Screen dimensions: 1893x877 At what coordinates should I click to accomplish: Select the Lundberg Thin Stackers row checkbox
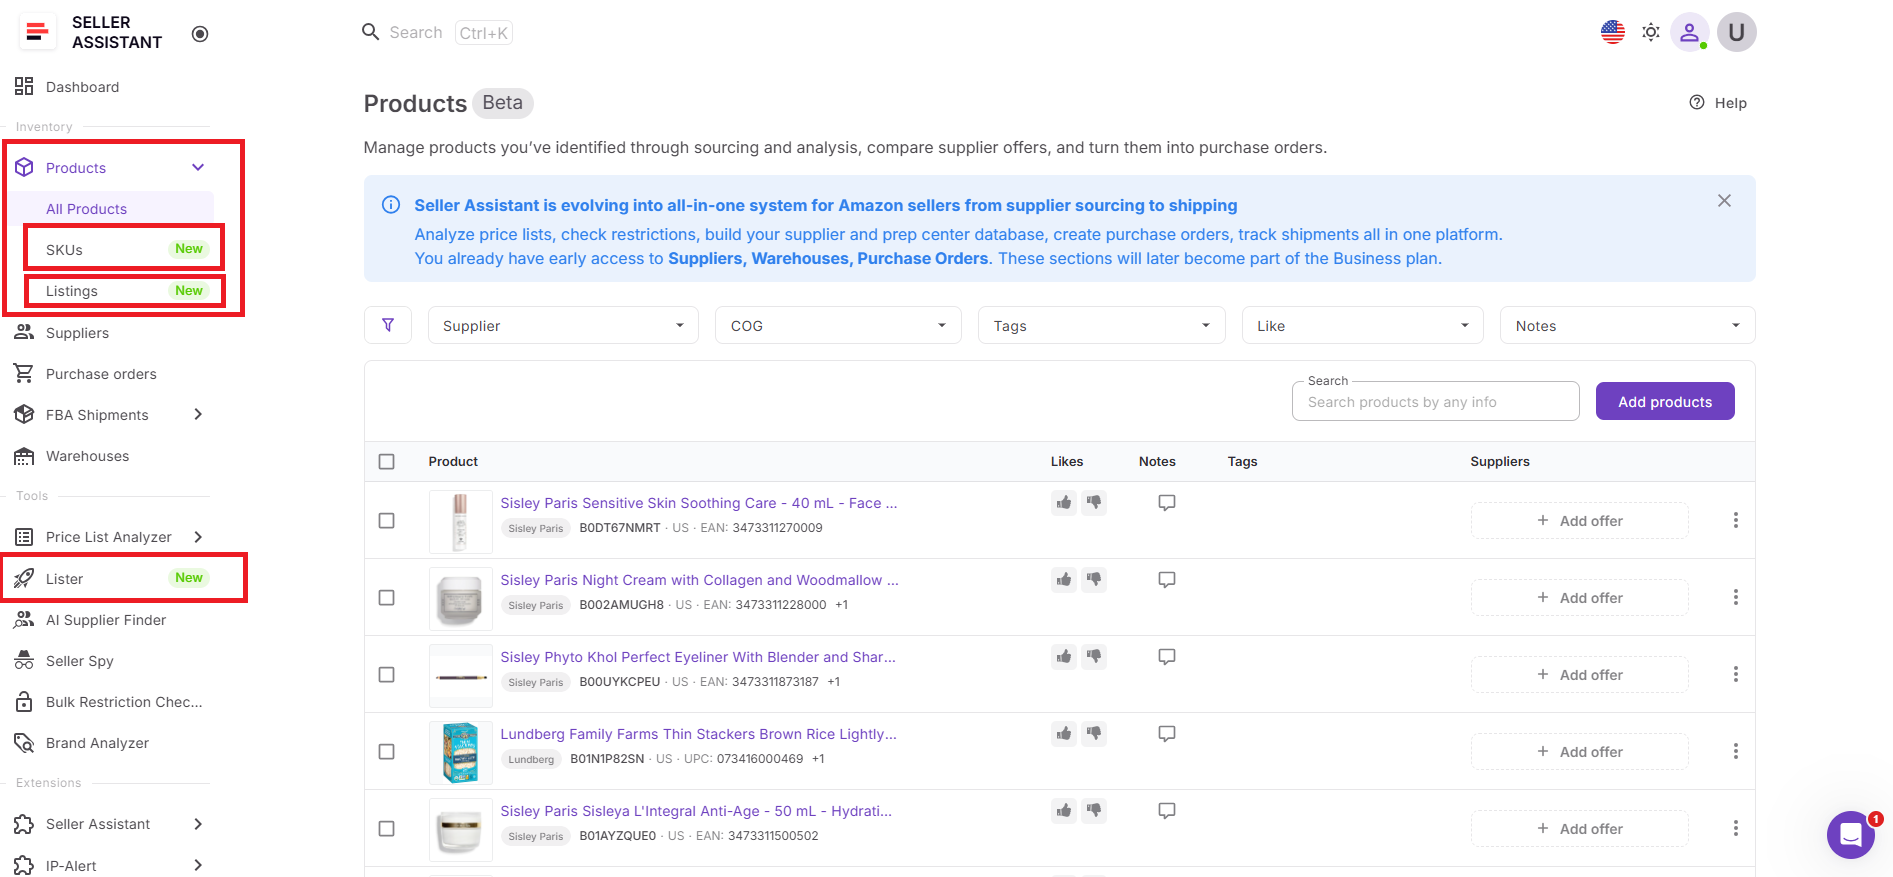point(387,752)
